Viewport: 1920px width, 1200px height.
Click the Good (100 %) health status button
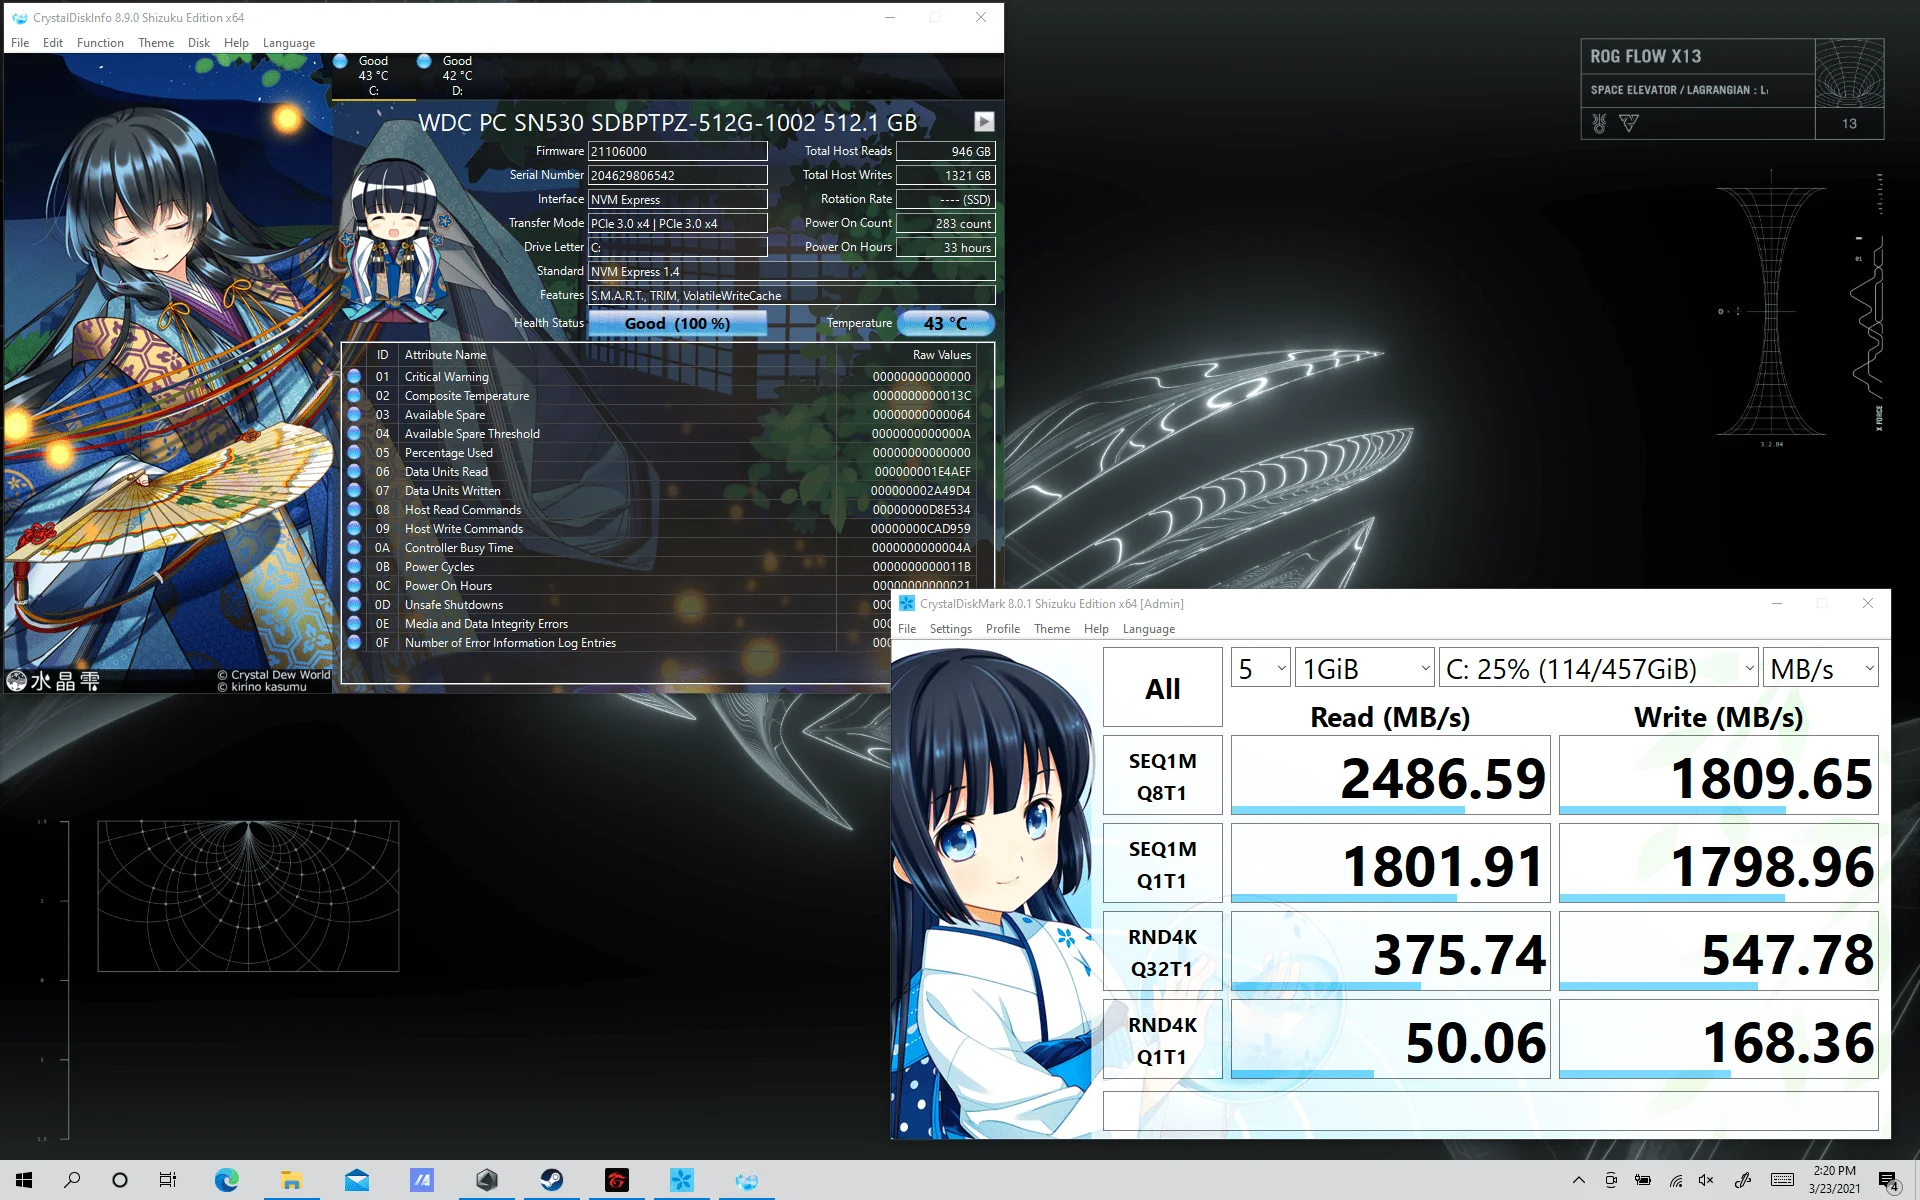click(x=678, y=323)
